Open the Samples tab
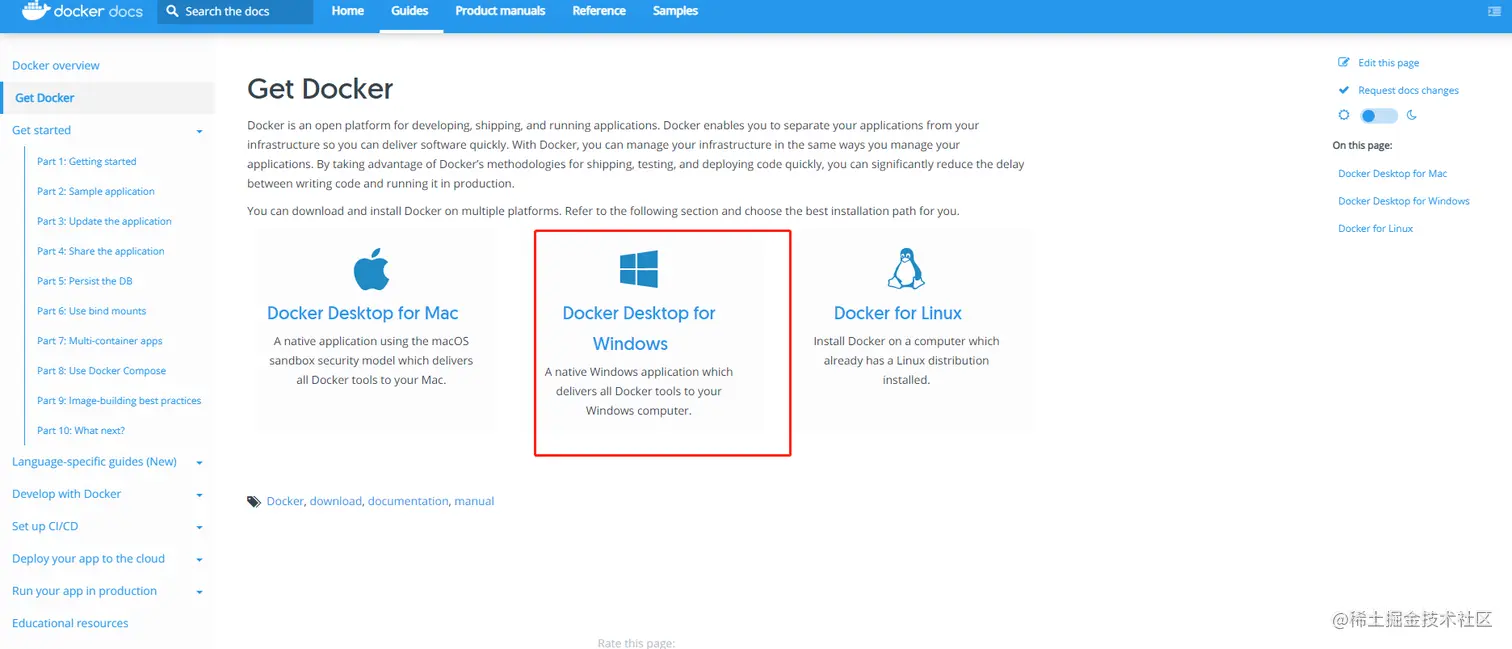1512x649 pixels. (675, 11)
